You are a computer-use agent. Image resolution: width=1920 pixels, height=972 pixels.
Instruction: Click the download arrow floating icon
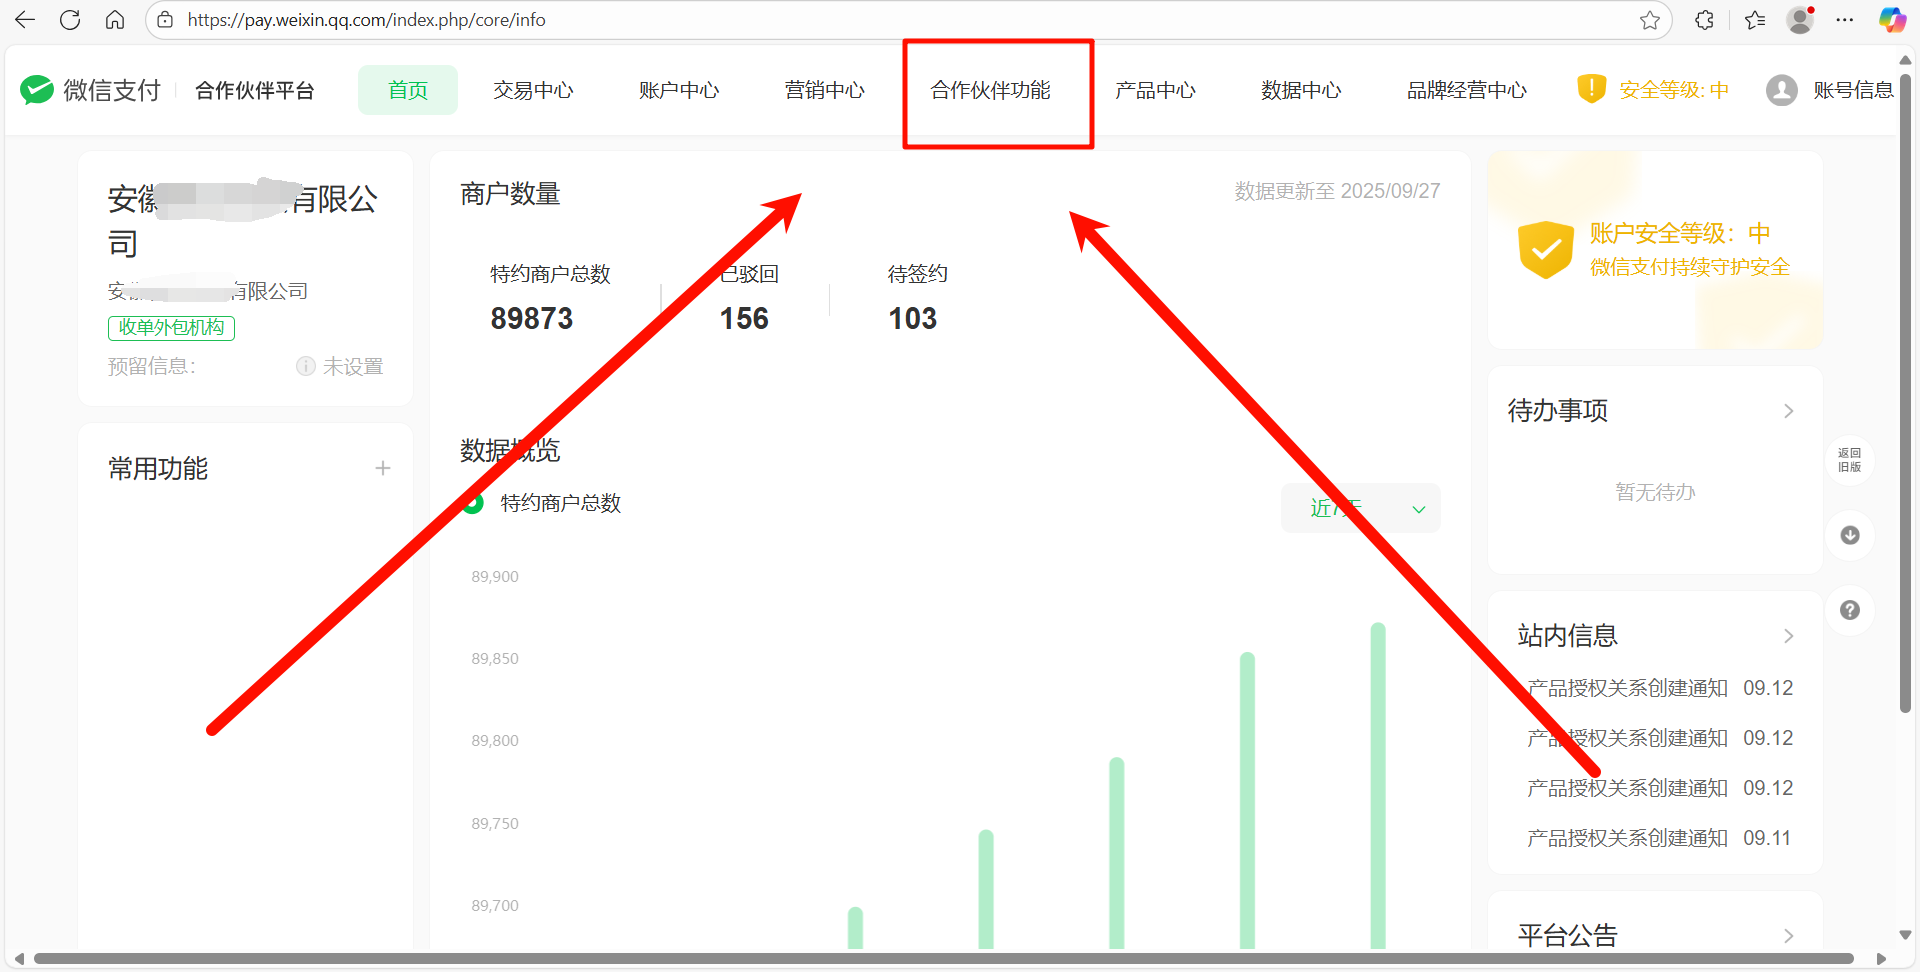[x=1850, y=535]
